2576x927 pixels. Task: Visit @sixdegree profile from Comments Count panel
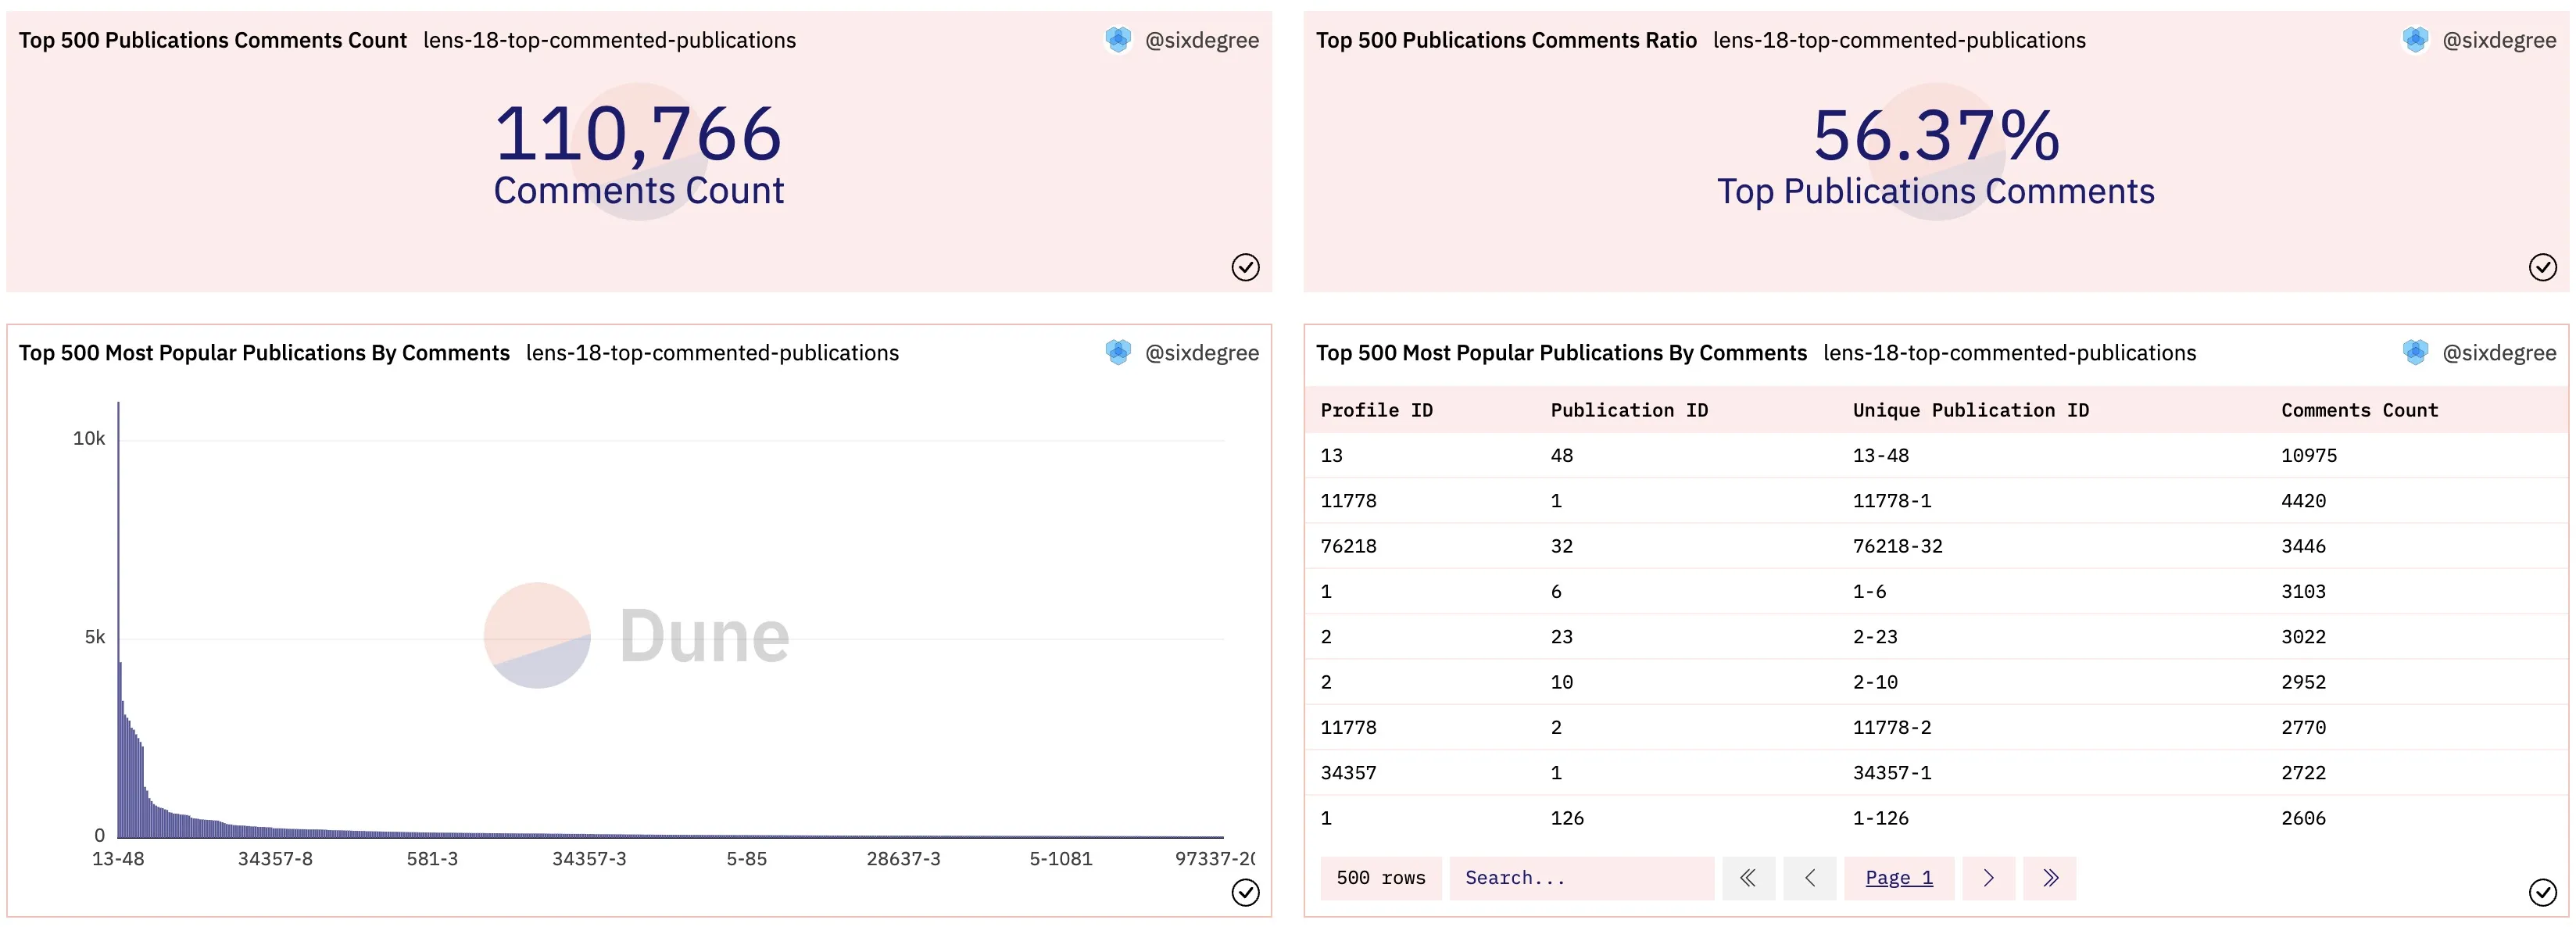(1202, 40)
